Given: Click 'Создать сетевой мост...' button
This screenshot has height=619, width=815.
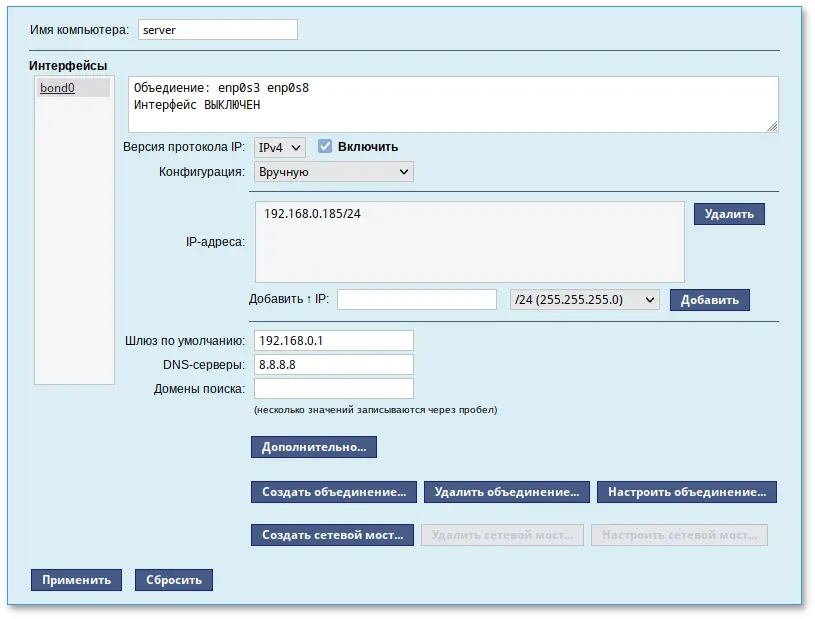Looking at the screenshot, I should pos(332,535).
